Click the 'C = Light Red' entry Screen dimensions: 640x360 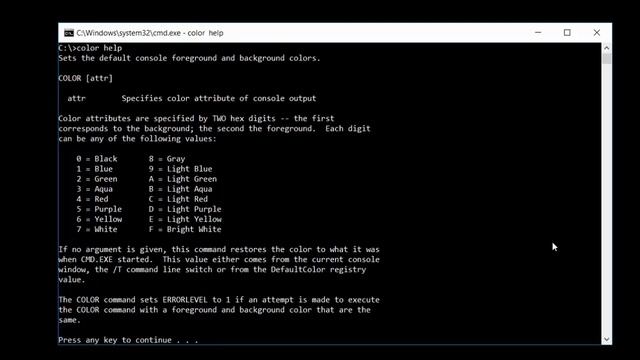(178, 199)
